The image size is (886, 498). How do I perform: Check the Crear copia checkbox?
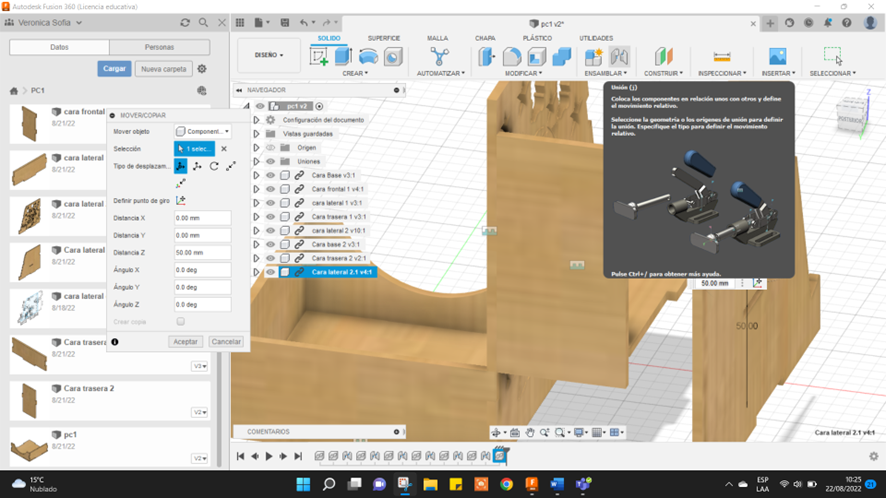181,322
